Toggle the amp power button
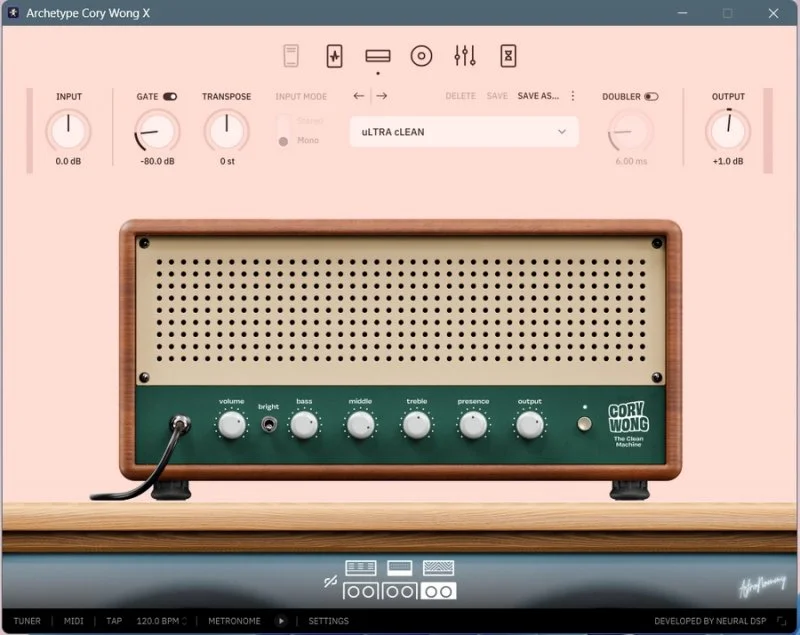 point(585,424)
